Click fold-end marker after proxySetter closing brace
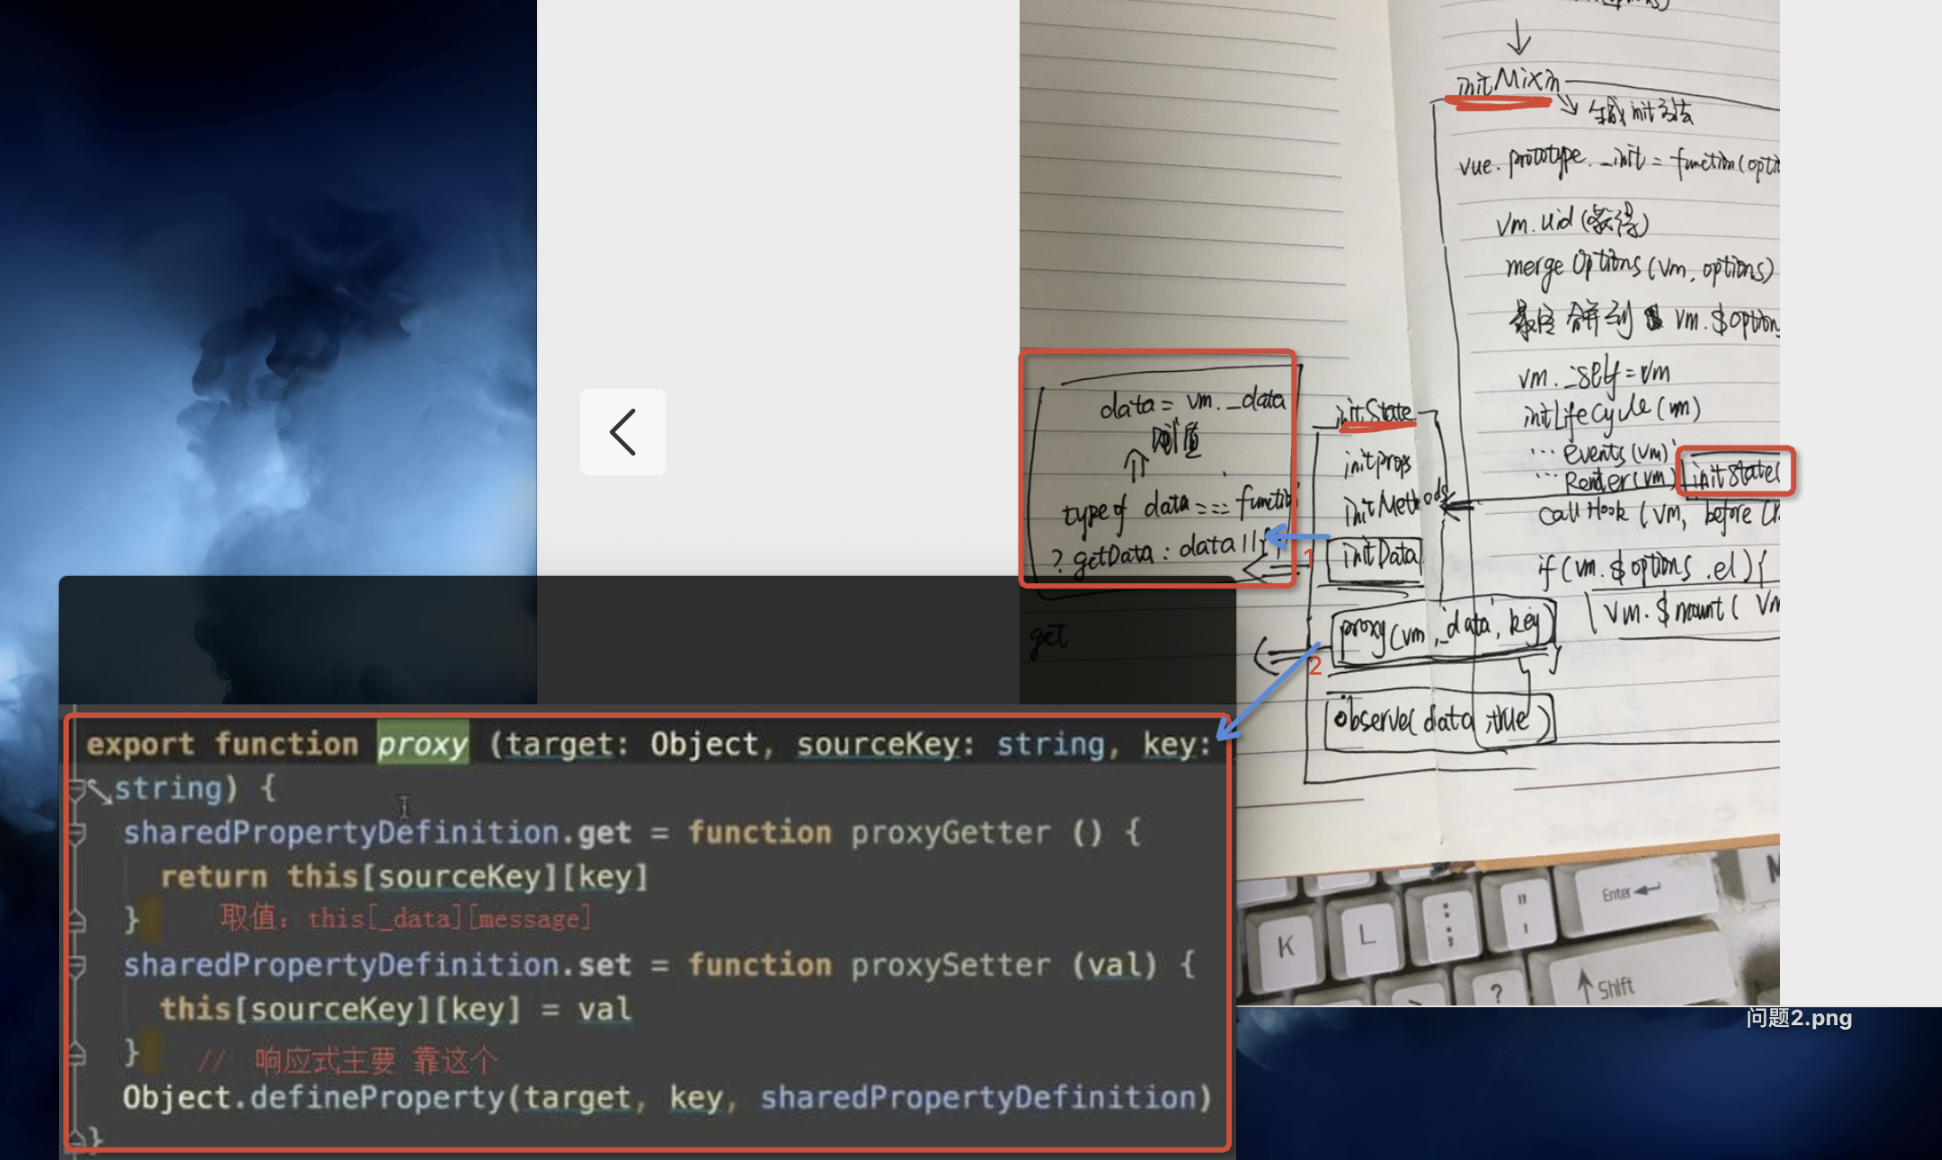Screen dimensions: 1942x1160 (x=77, y=1053)
